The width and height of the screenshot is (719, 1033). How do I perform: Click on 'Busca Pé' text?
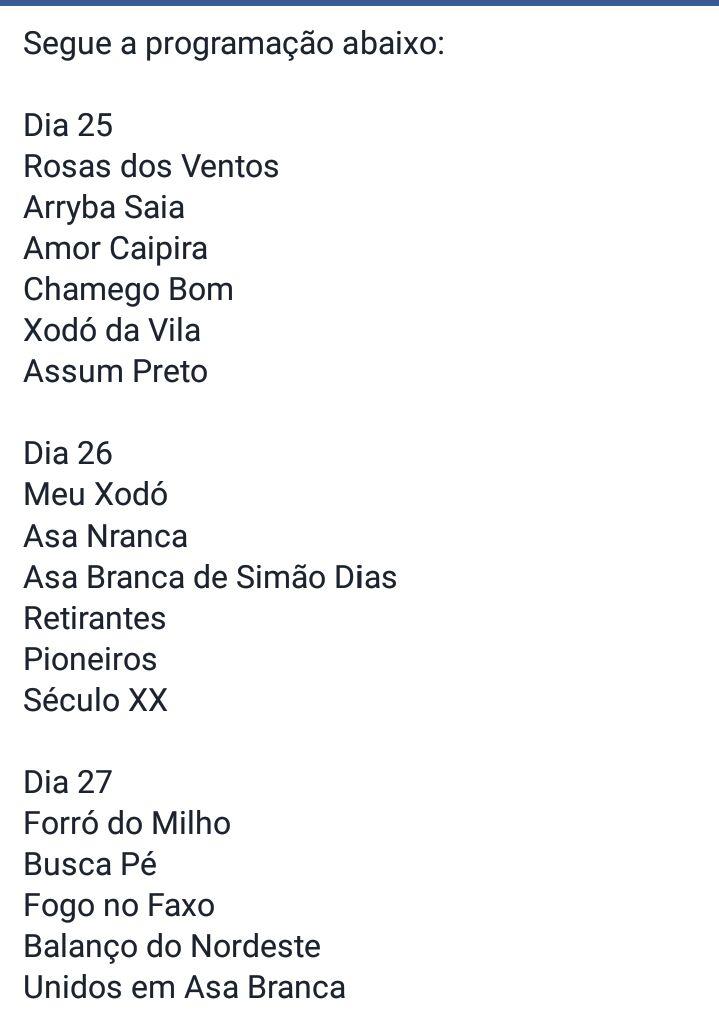click(90, 864)
